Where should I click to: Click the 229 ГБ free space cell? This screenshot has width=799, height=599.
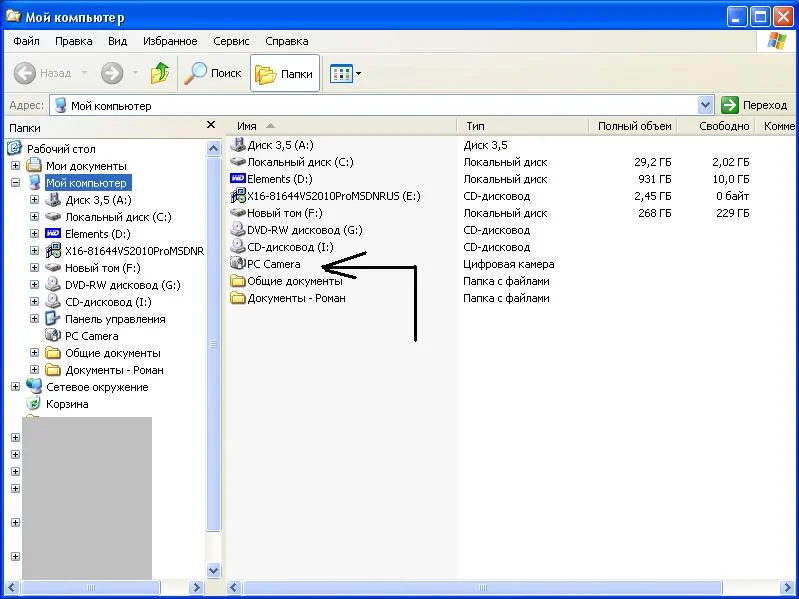click(x=732, y=213)
